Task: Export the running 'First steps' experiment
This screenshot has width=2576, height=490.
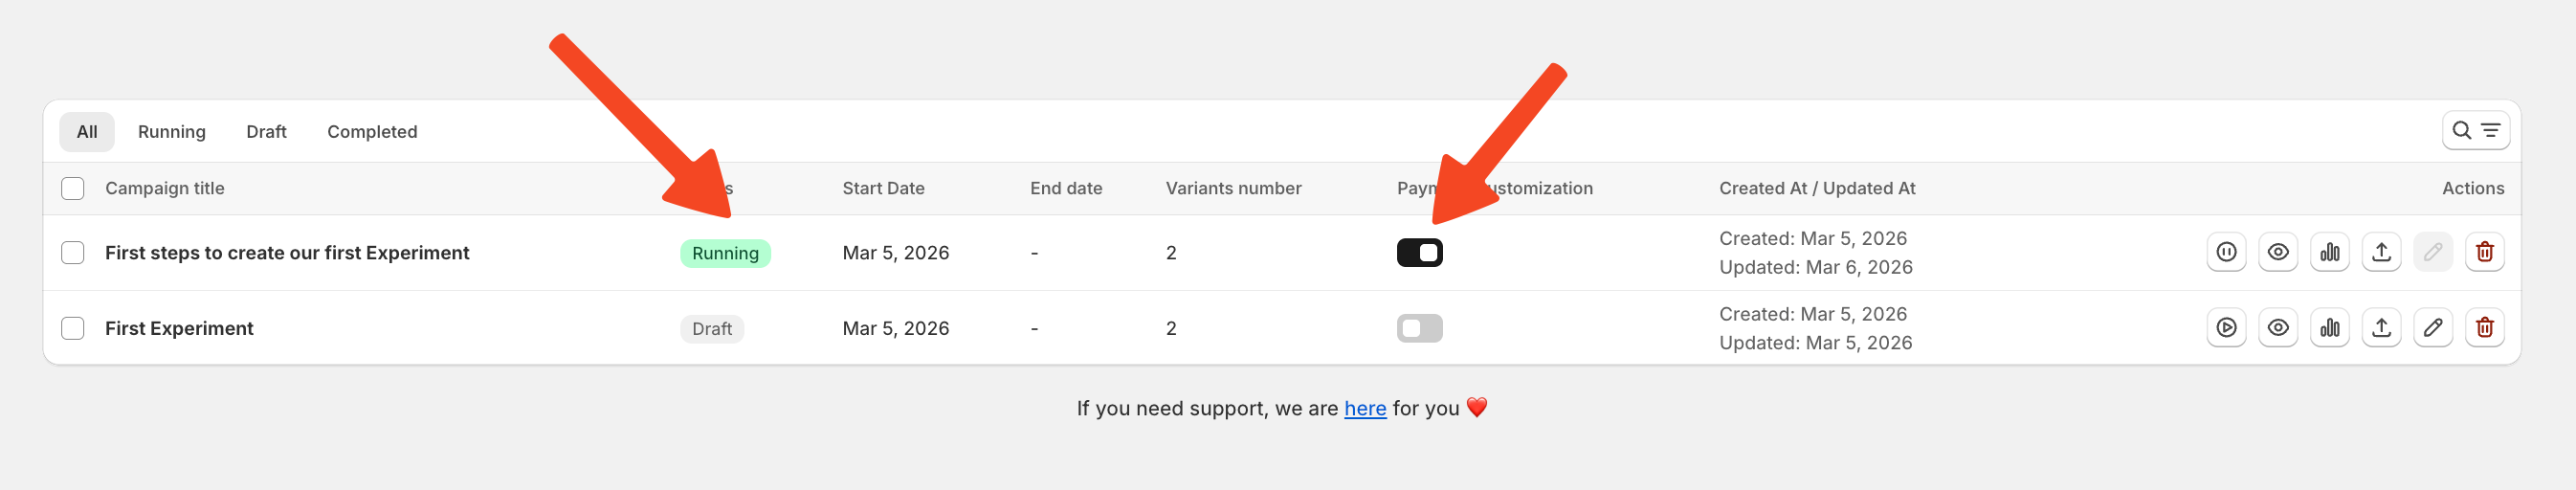Action: (x=2381, y=252)
